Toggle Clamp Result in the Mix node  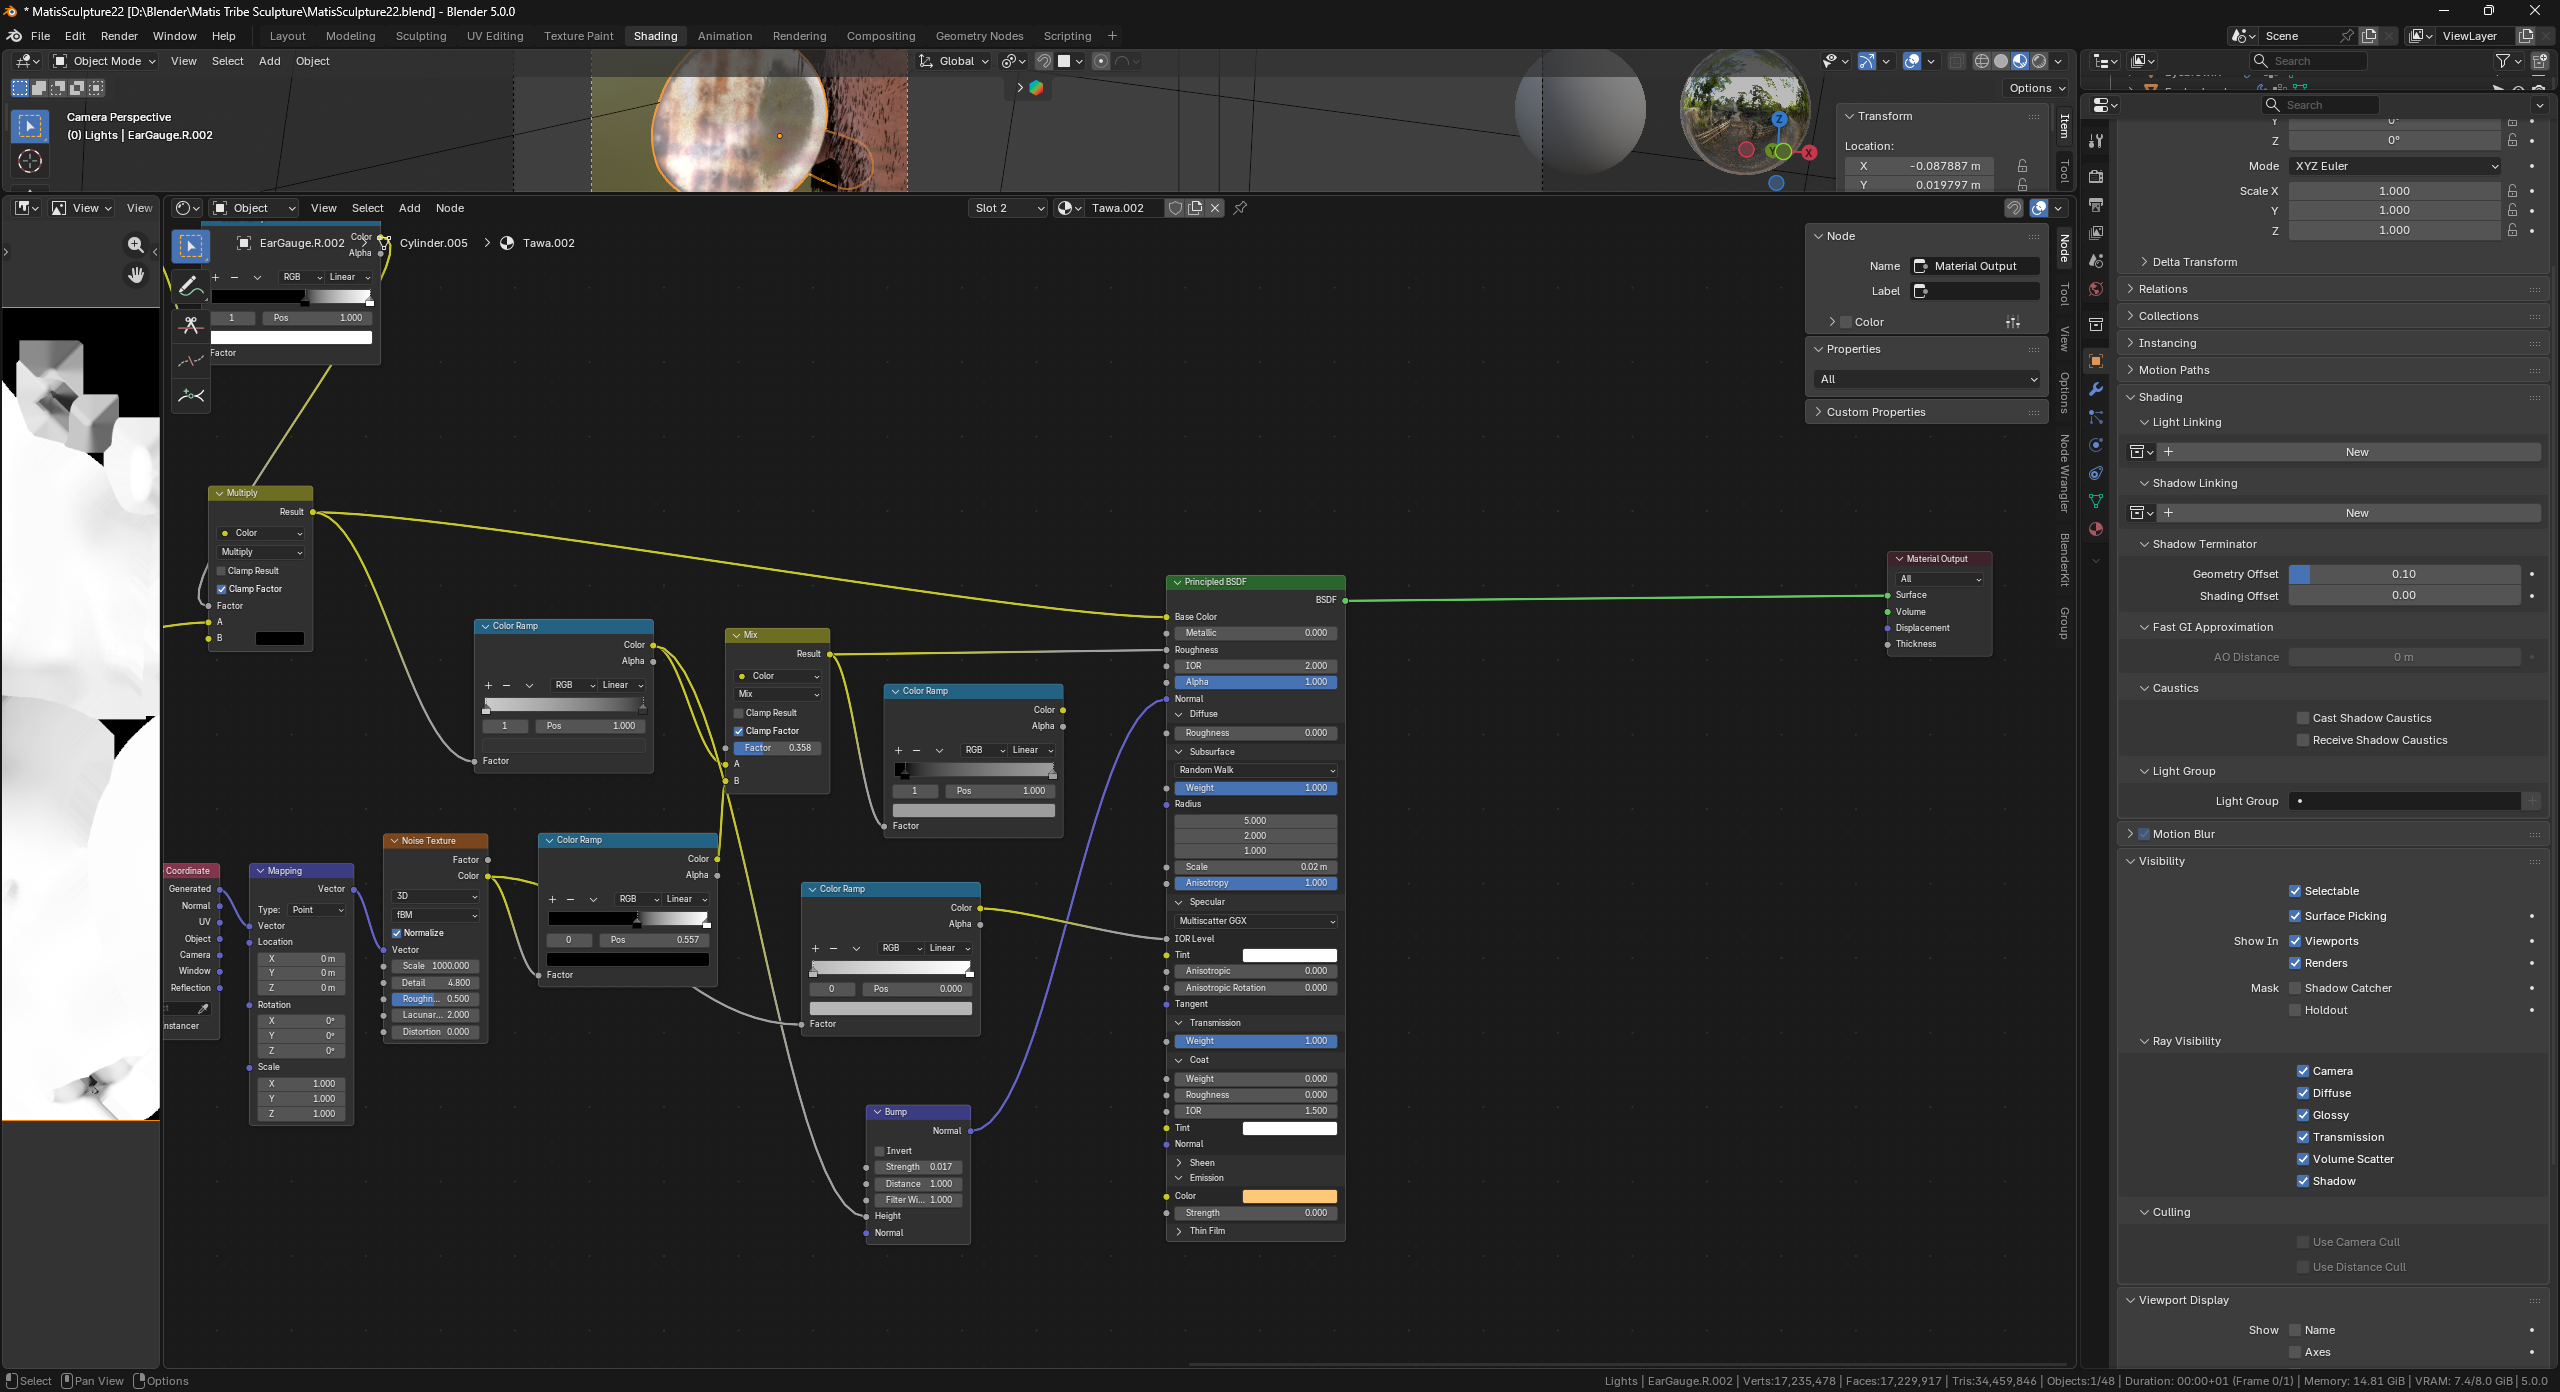tap(738, 713)
